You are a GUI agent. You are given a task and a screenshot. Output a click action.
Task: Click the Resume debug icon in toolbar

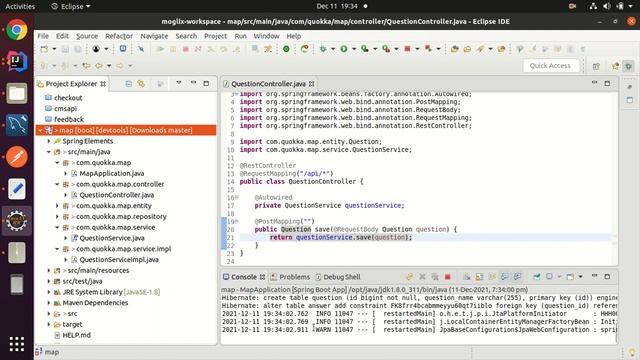[x=160, y=49]
